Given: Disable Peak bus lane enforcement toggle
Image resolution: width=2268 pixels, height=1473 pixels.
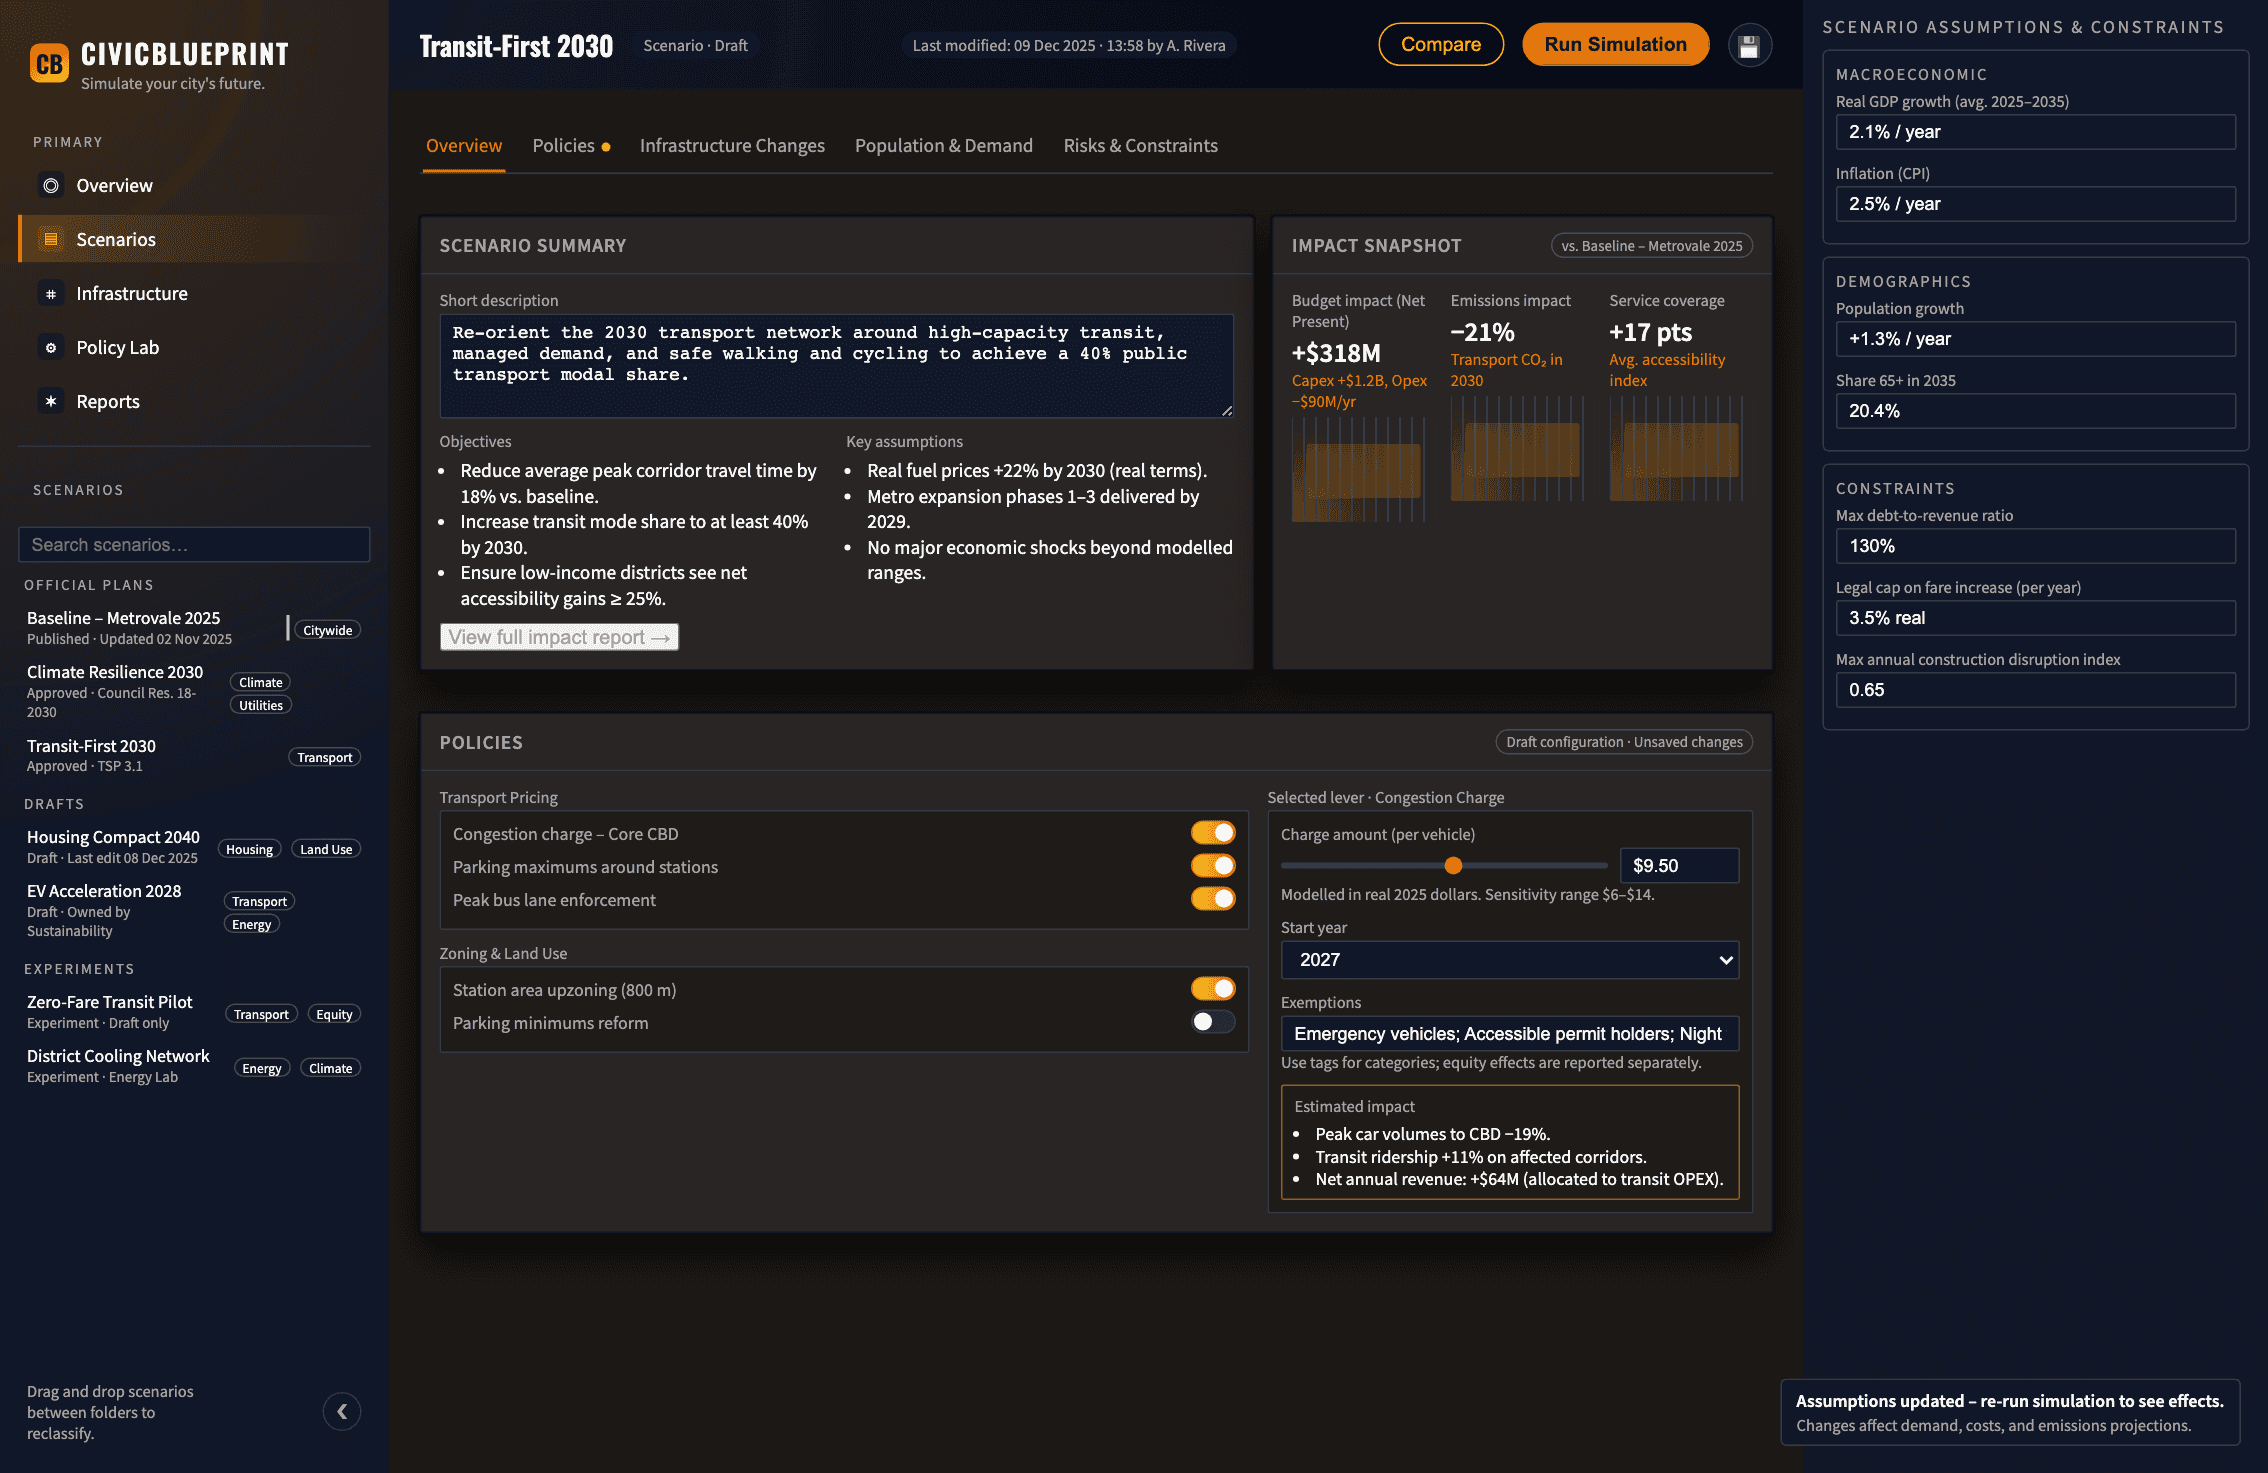Looking at the screenshot, I should point(1212,899).
